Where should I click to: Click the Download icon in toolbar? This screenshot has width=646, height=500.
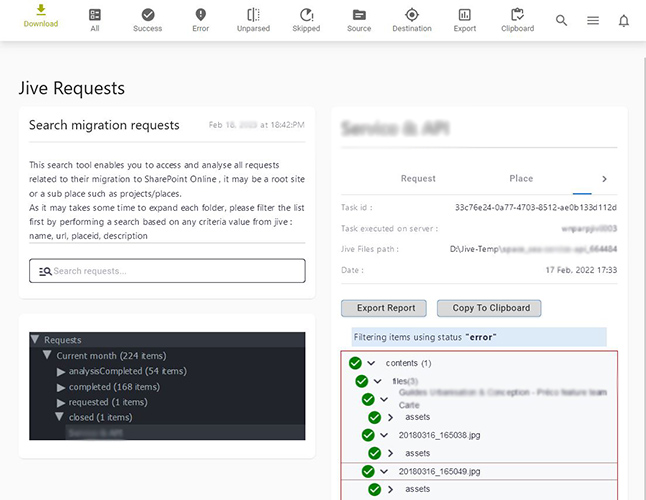tap(41, 12)
